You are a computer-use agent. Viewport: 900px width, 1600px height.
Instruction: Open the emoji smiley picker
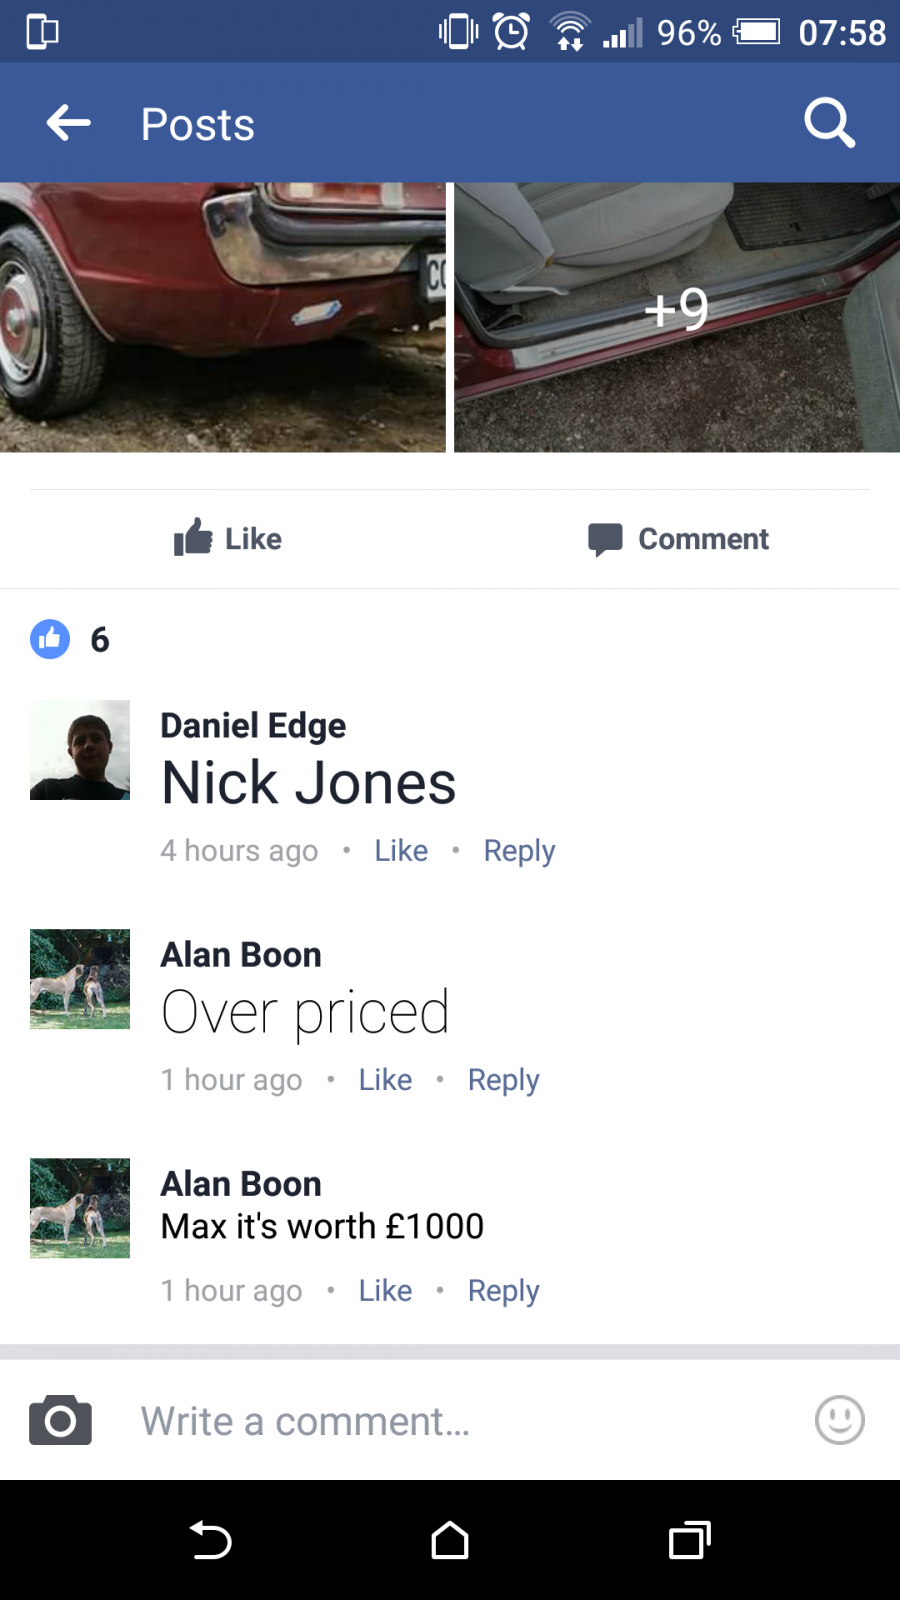[839, 1420]
